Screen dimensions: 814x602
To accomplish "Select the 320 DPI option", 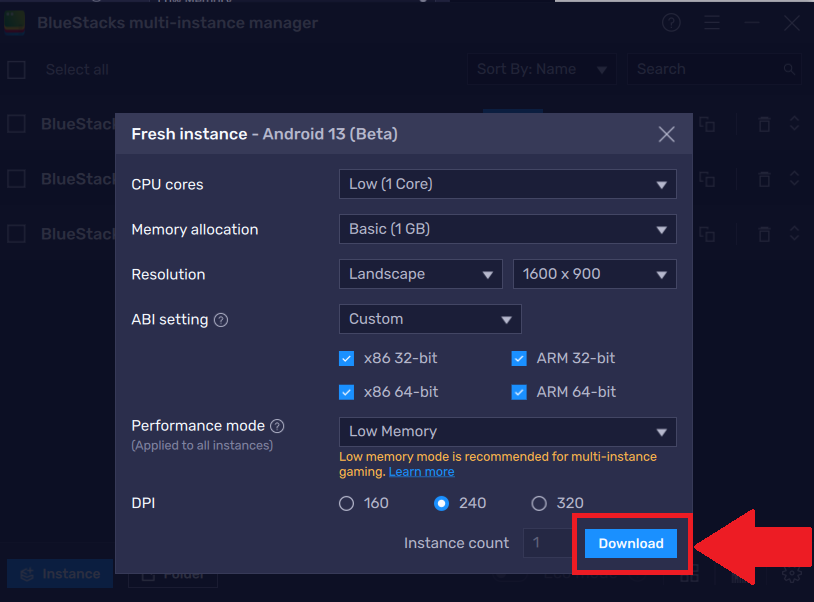I will tap(539, 503).
